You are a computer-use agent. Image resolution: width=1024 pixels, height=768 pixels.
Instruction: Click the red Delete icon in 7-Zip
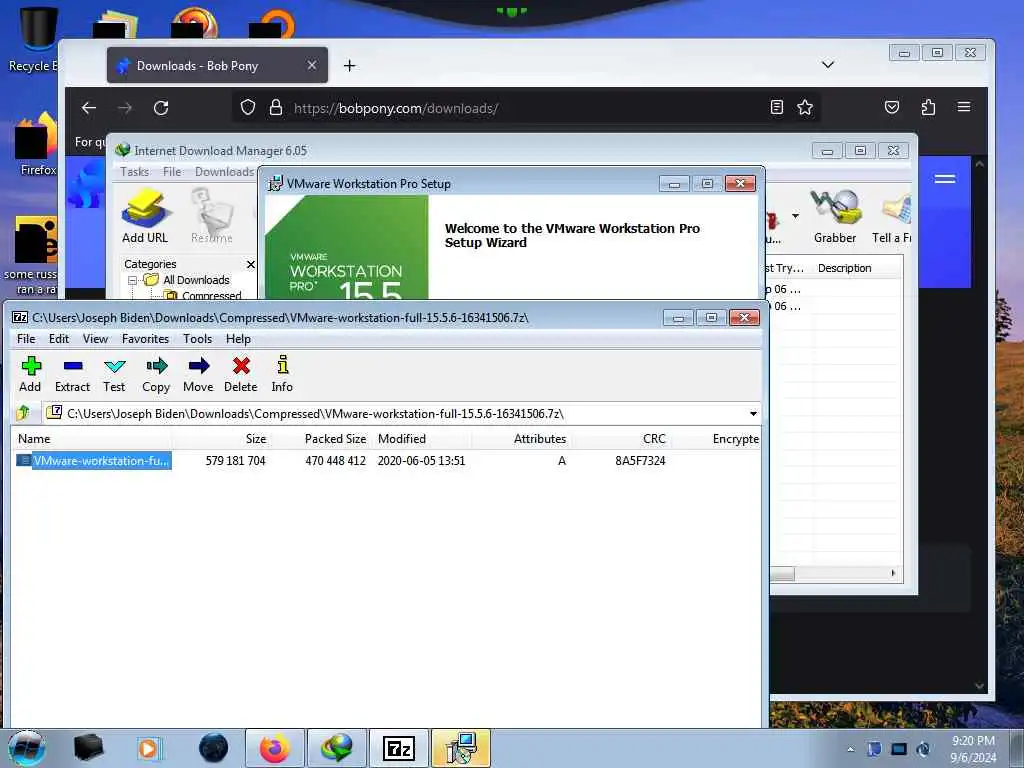pyautogui.click(x=241, y=374)
